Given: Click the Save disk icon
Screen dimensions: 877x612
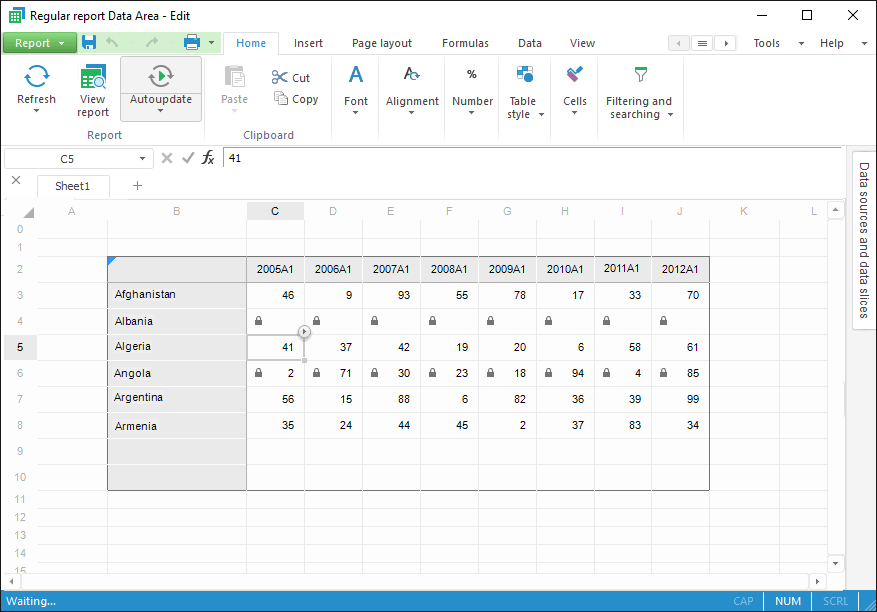Looking at the screenshot, I should 89,42.
